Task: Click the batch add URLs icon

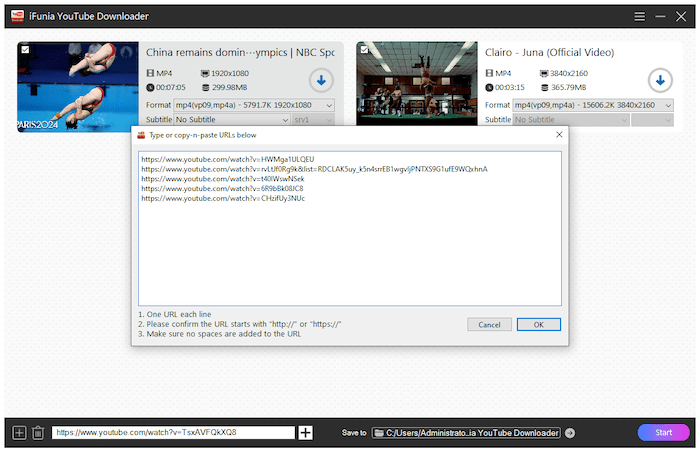Action: 18,432
